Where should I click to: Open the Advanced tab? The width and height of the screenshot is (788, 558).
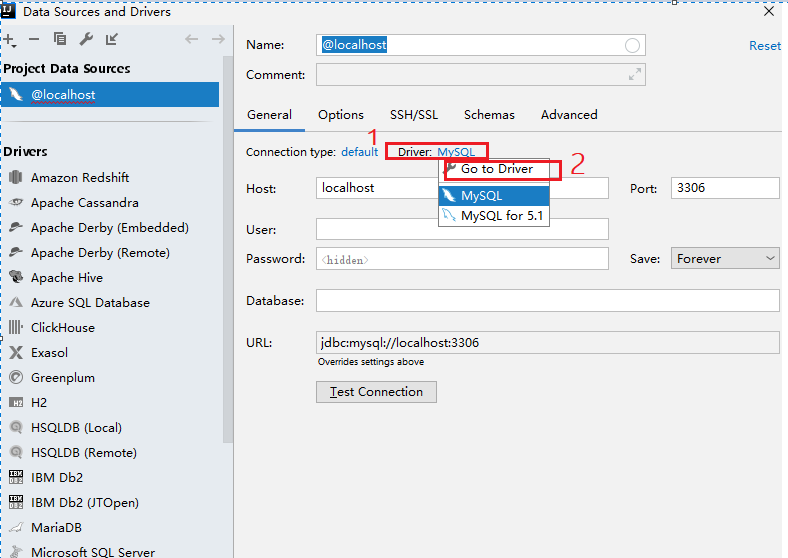tap(569, 115)
